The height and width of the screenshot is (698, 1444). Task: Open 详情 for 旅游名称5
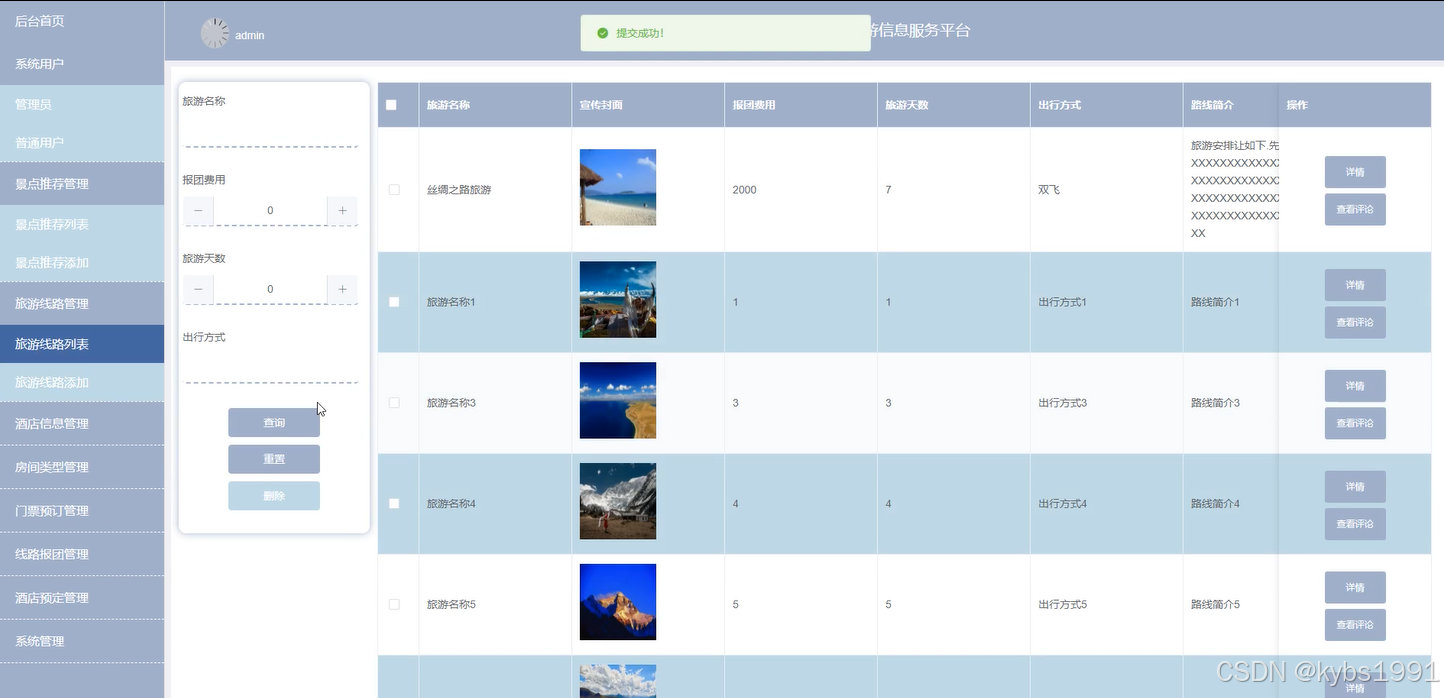coord(1355,587)
